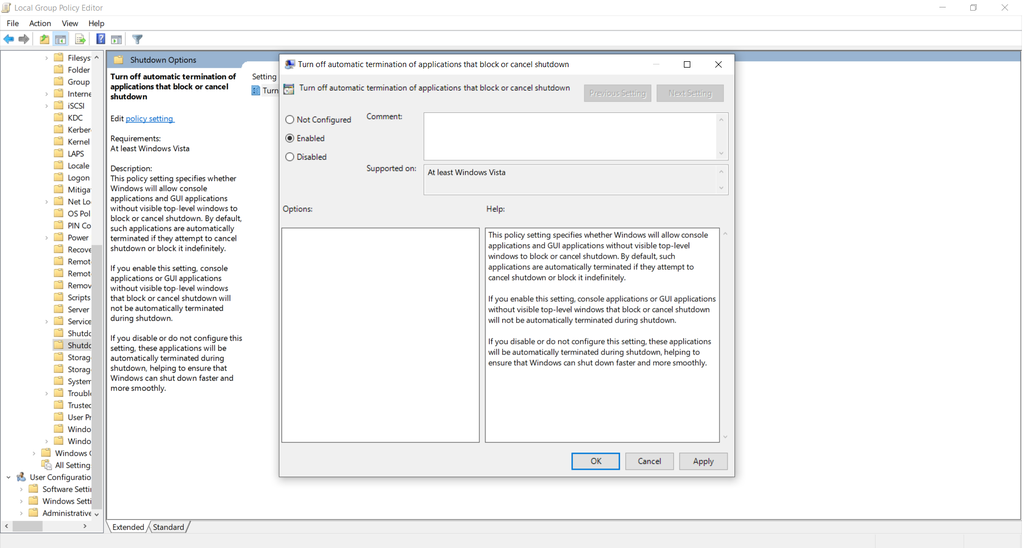Switch to the Extended tab
1024x548 pixels.
coord(128,527)
